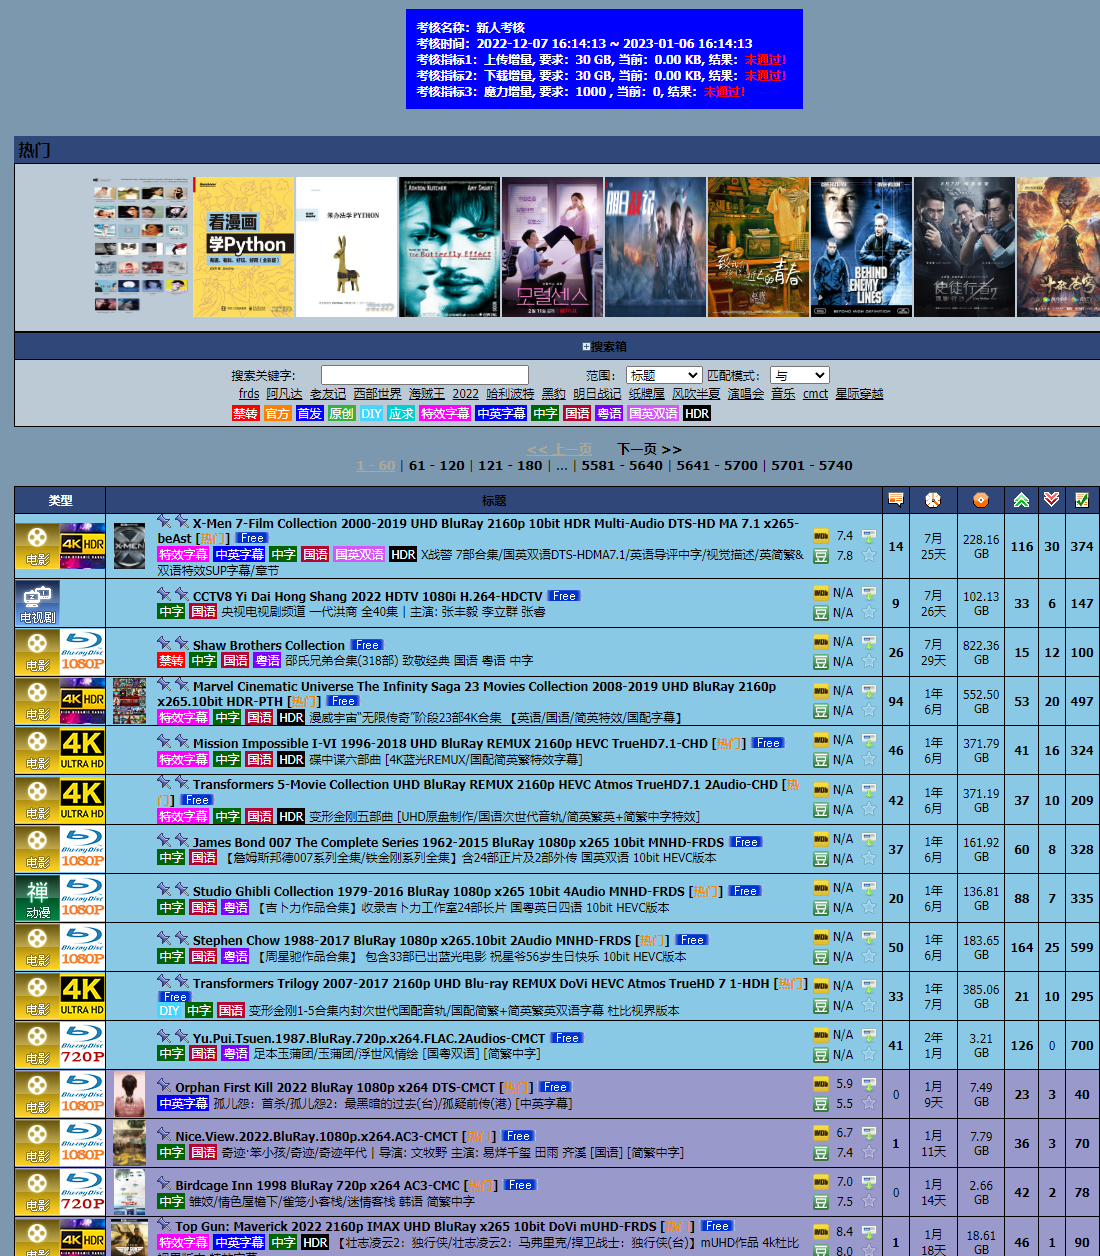The image size is (1100, 1256).
Task: Bookmark the X-Men 7-Film Collection torrent
Action: (869, 555)
